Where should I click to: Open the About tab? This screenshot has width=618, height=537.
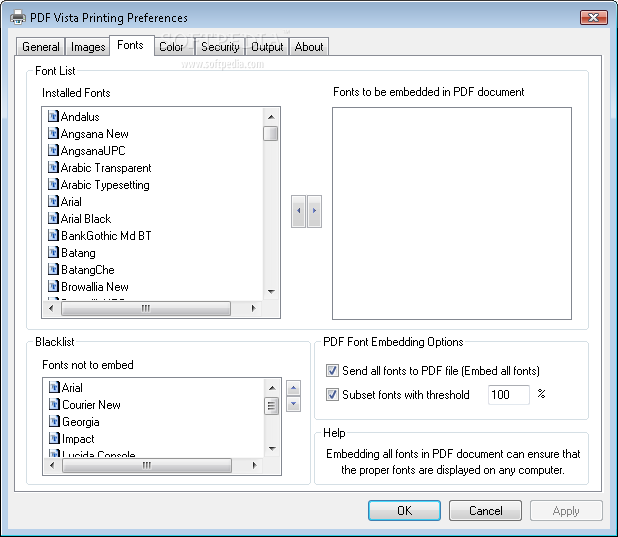(x=309, y=47)
